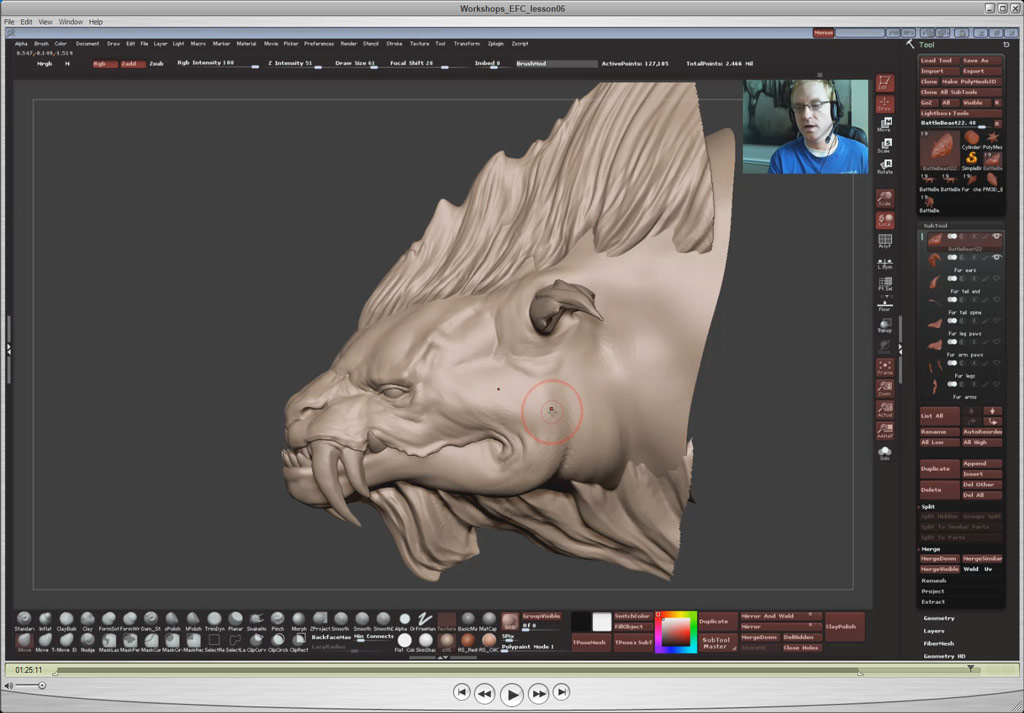Click the color picker square

676,631
